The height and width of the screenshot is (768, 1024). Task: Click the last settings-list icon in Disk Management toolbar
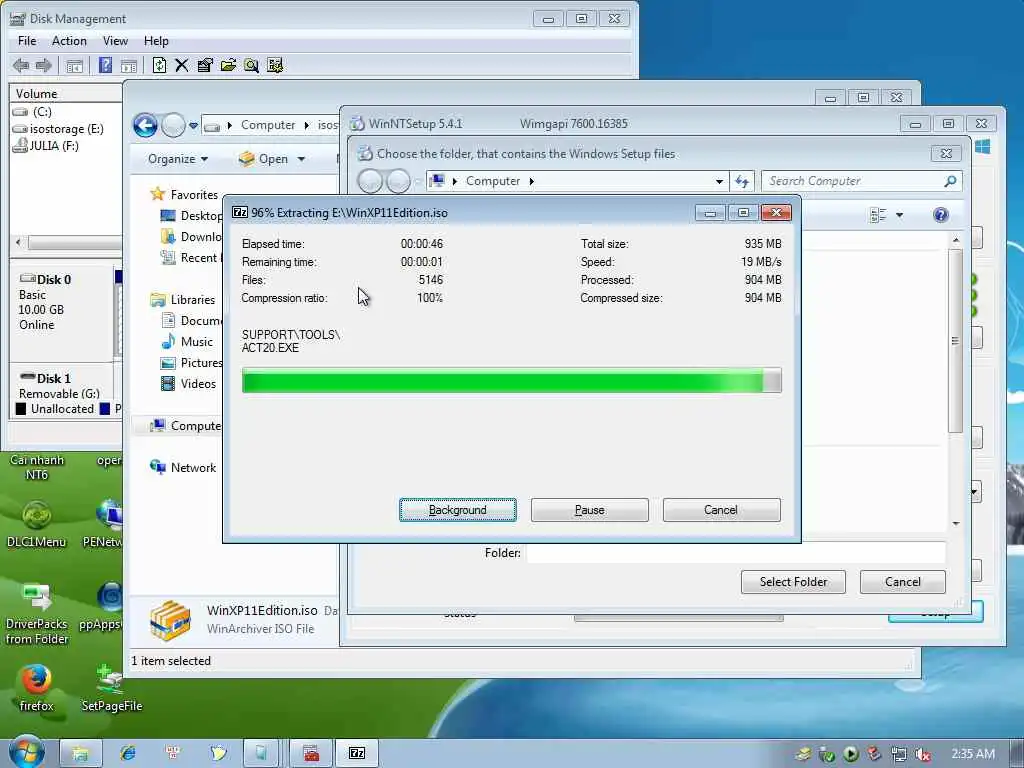(275, 65)
